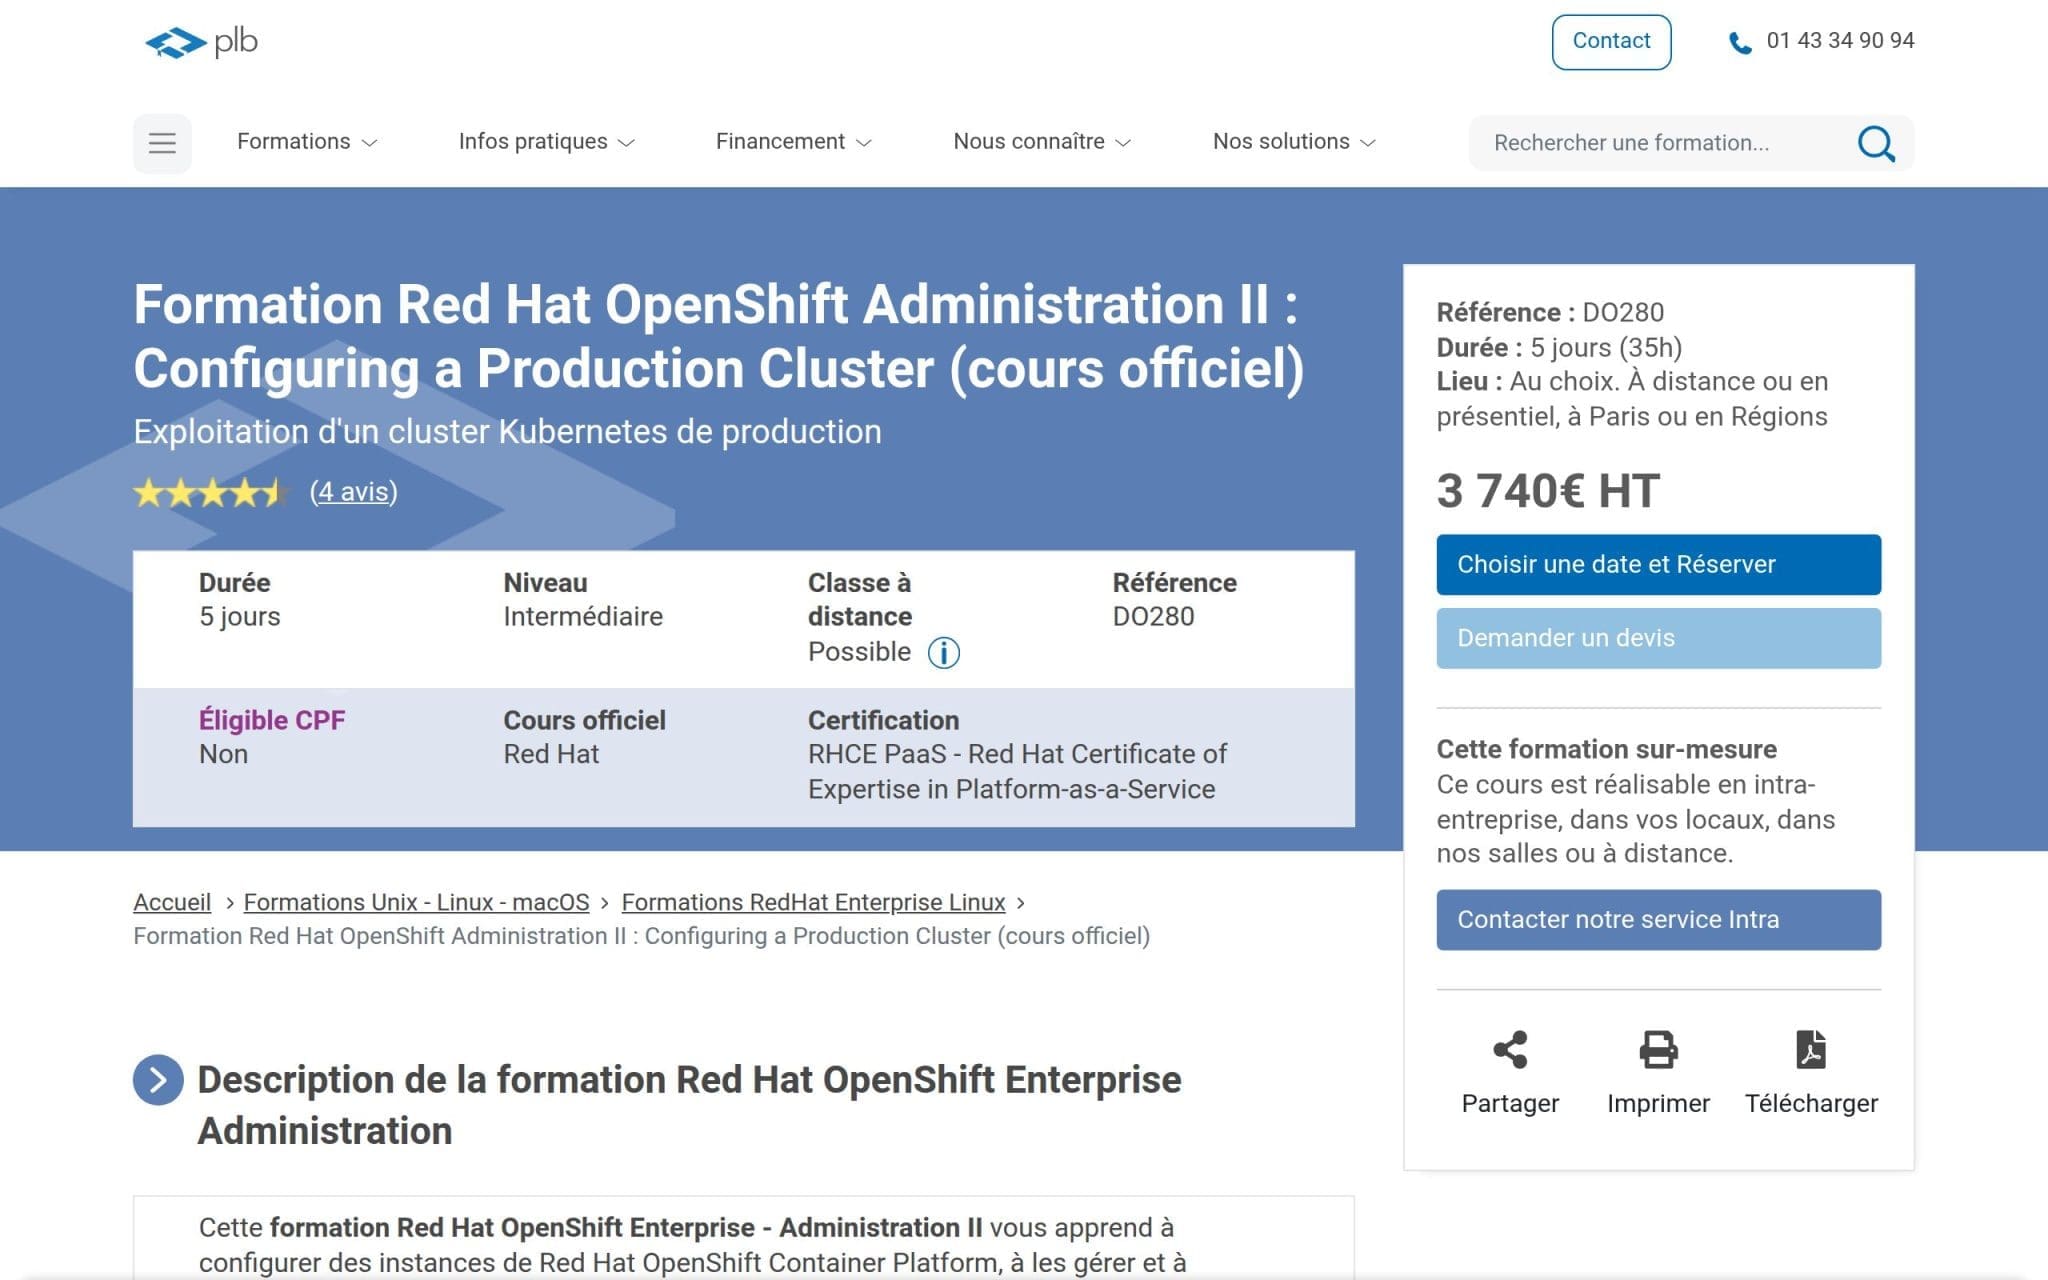Click Contacter notre service Intra
This screenshot has height=1280, width=2048.
1658,920
